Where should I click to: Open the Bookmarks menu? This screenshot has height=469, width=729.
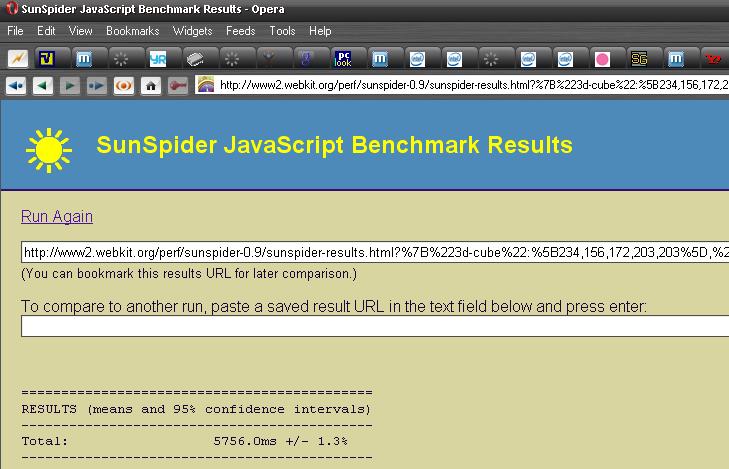(133, 31)
